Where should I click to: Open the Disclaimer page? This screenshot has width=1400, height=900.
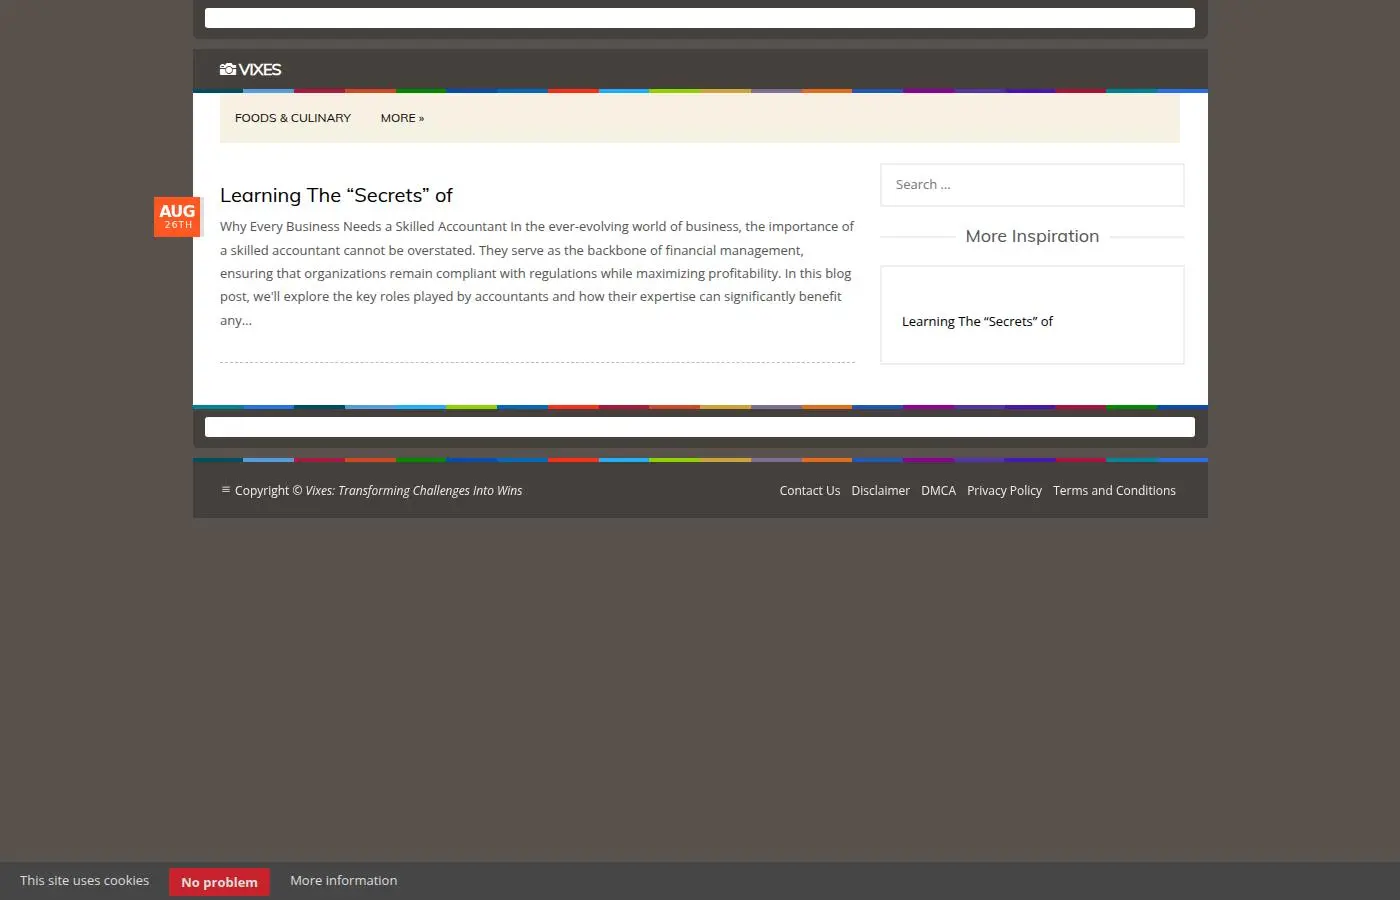coord(880,490)
